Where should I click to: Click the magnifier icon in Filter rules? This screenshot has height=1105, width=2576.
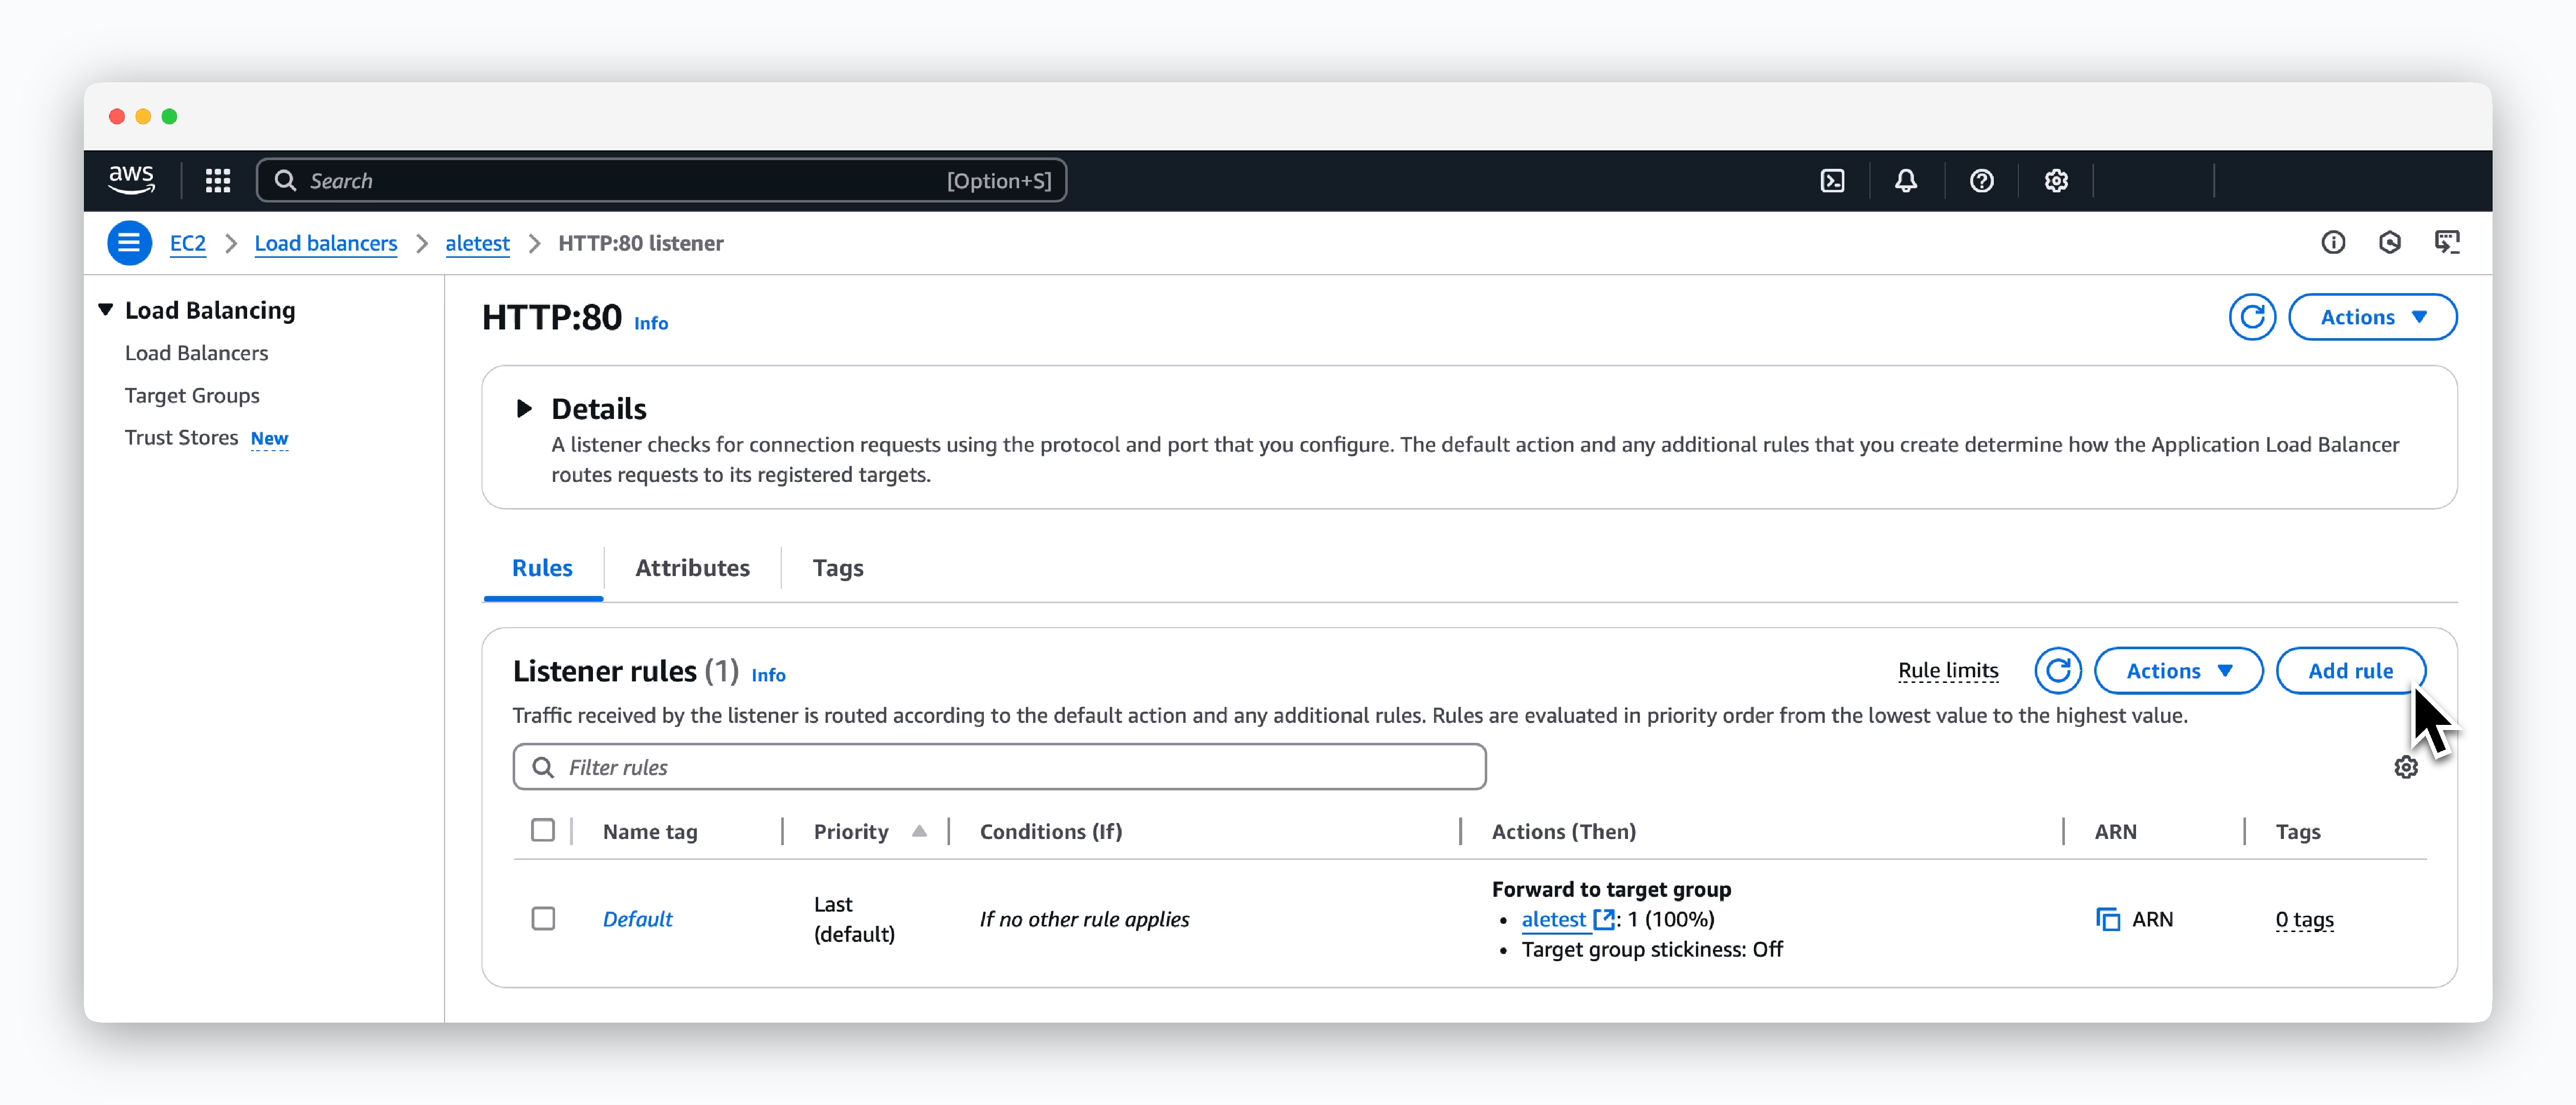(x=543, y=767)
